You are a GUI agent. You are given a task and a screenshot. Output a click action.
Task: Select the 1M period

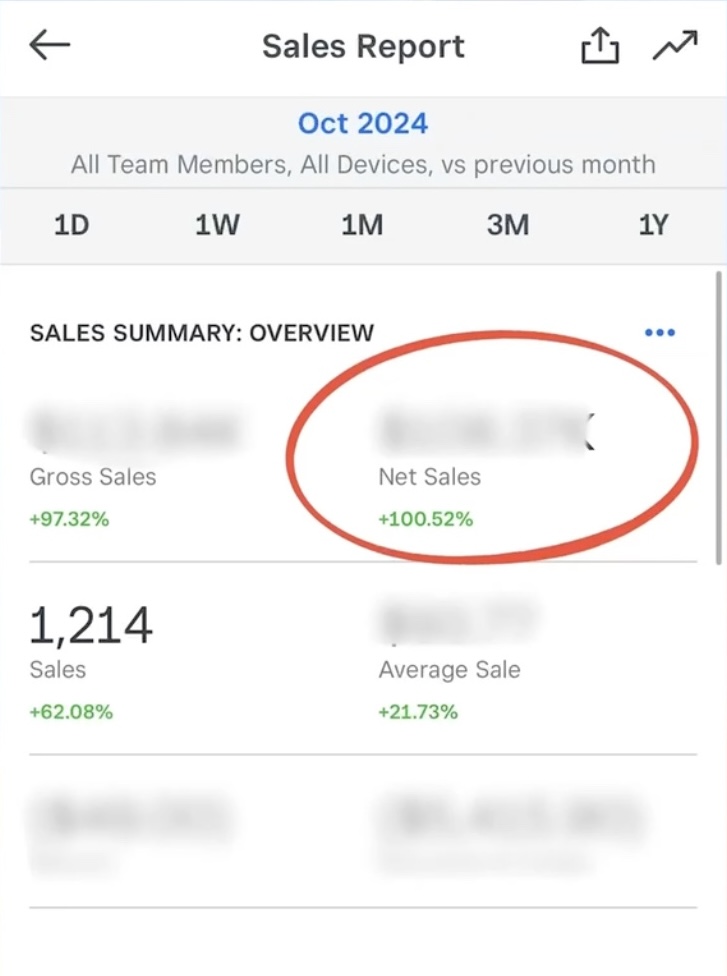362,226
